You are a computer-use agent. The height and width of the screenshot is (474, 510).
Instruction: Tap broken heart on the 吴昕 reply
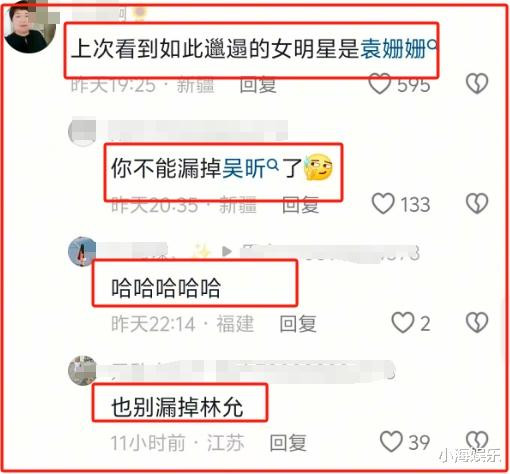tap(477, 204)
